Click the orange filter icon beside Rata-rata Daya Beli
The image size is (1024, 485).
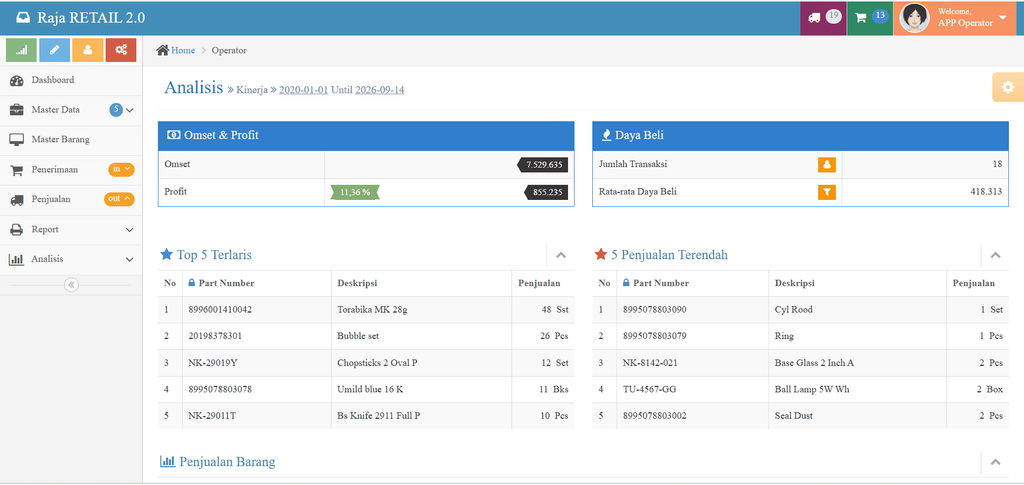[827, 192]
